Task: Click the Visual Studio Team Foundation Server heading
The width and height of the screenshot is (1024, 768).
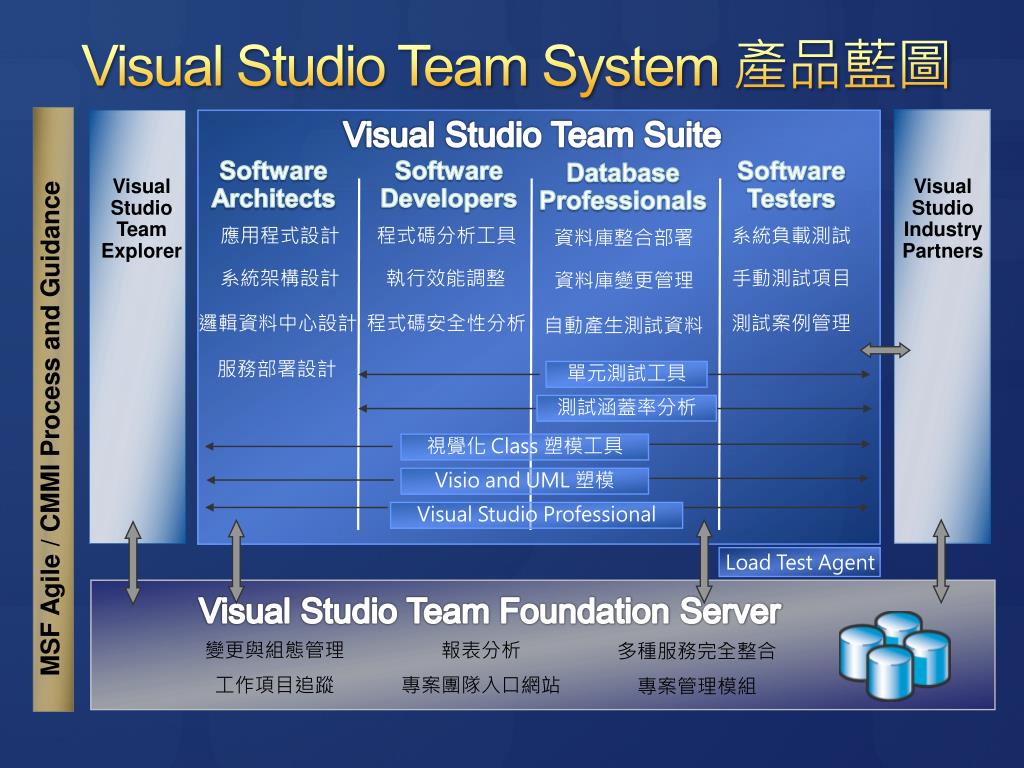Action: click(x=490, y=611)
